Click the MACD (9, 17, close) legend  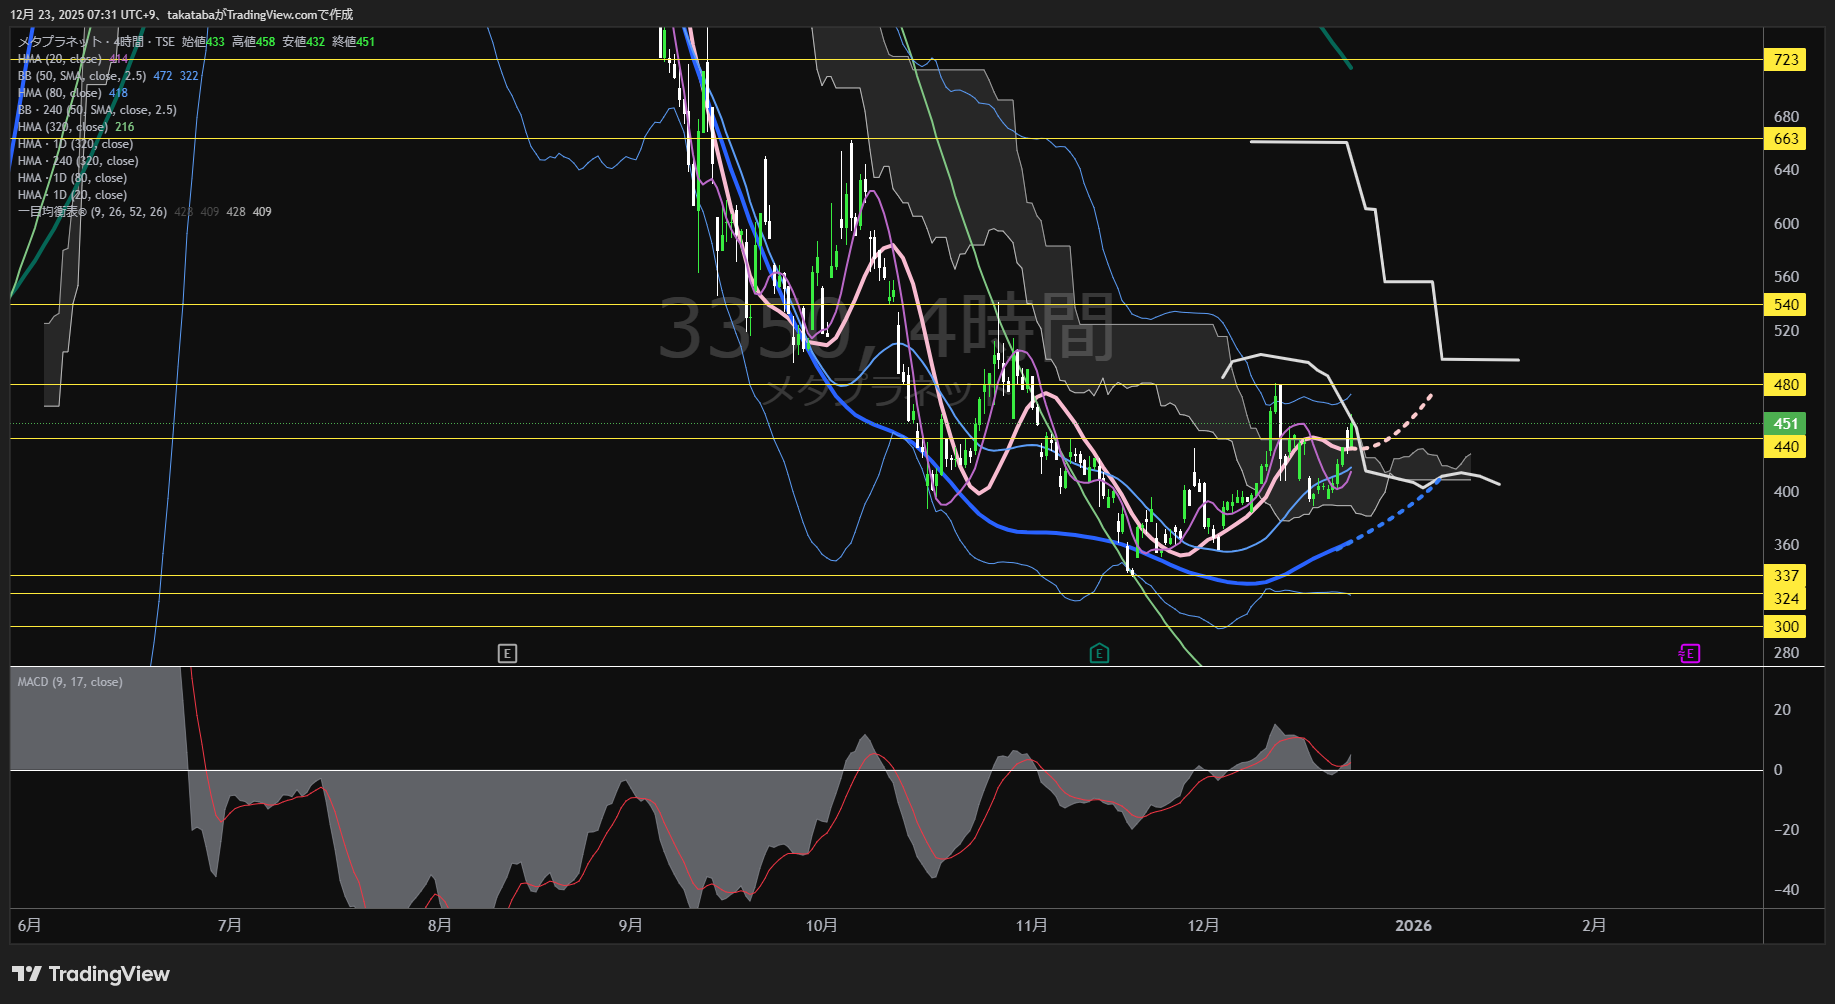pos(70,682)
